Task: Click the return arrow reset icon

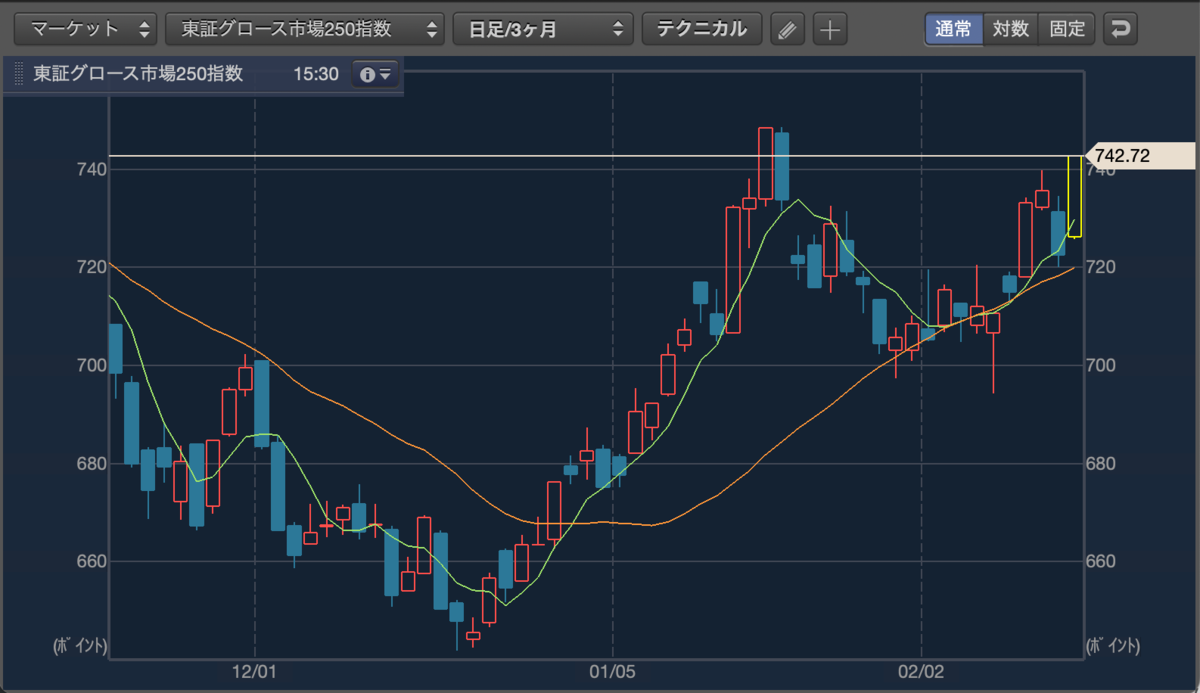Action: (x=1121, y=29)
